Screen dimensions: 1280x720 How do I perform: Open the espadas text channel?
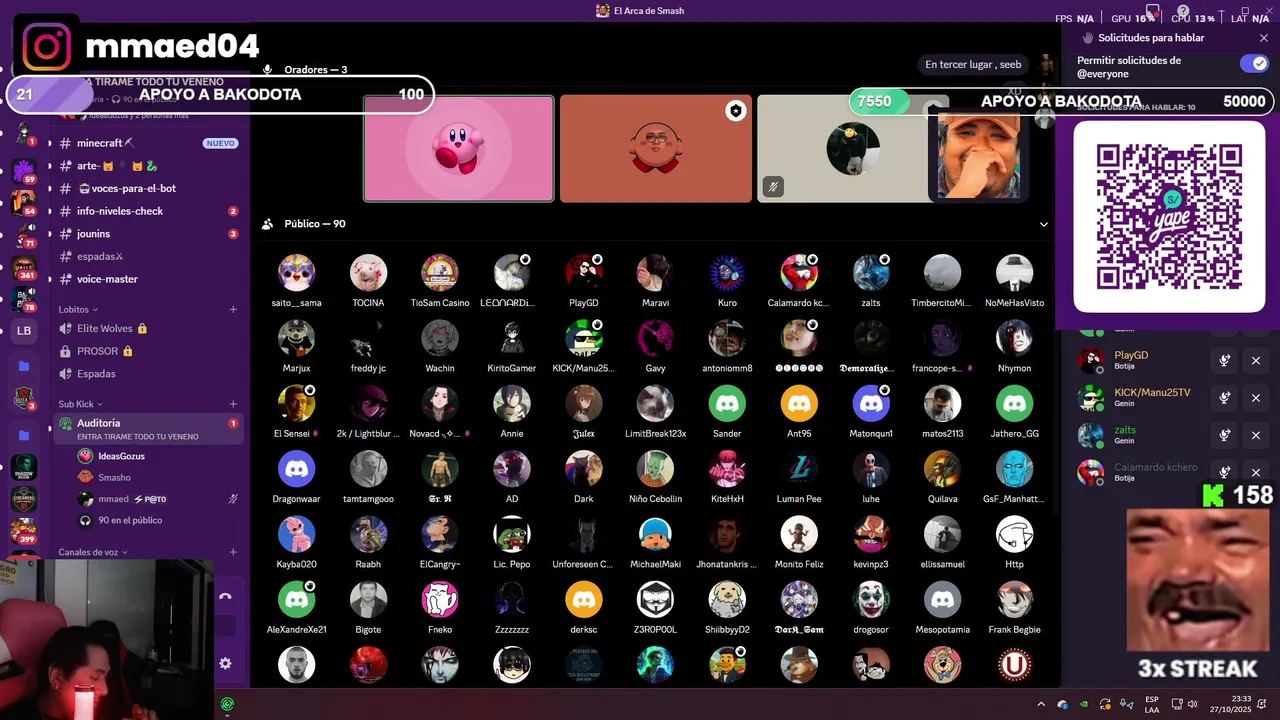click(148, 256)
